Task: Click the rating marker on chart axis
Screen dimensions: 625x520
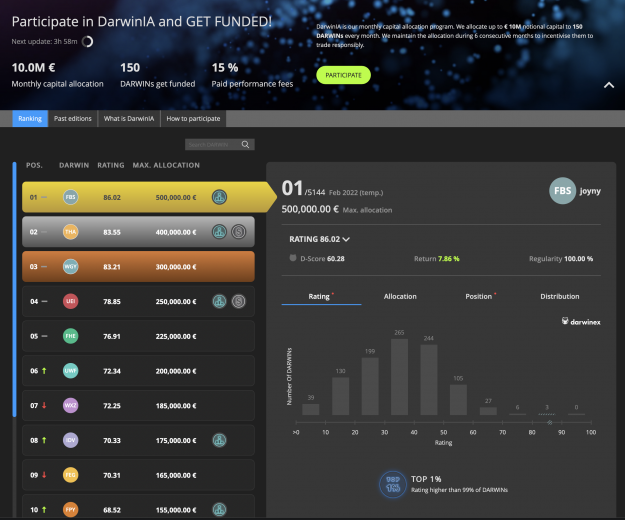Action: click(x=550, y=422)
